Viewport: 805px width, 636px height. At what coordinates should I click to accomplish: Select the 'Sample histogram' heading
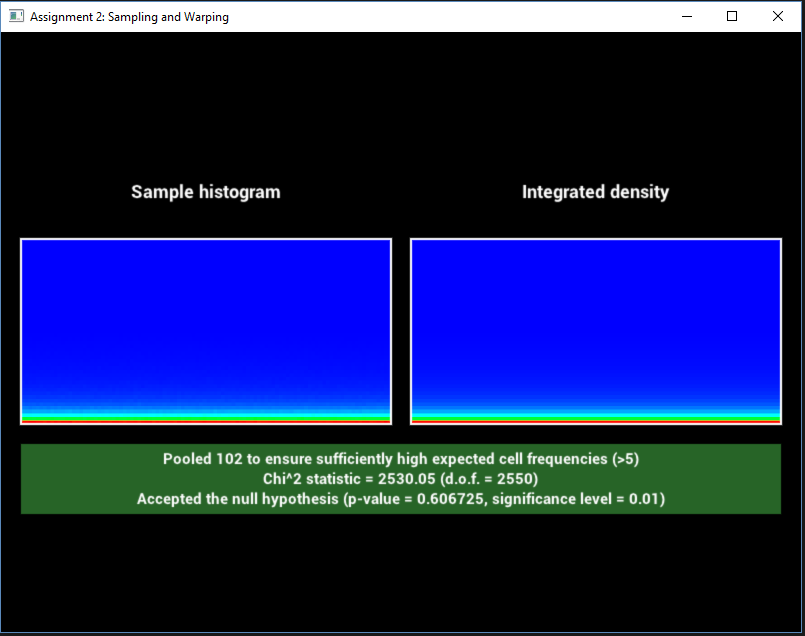(x=206, y=192)
